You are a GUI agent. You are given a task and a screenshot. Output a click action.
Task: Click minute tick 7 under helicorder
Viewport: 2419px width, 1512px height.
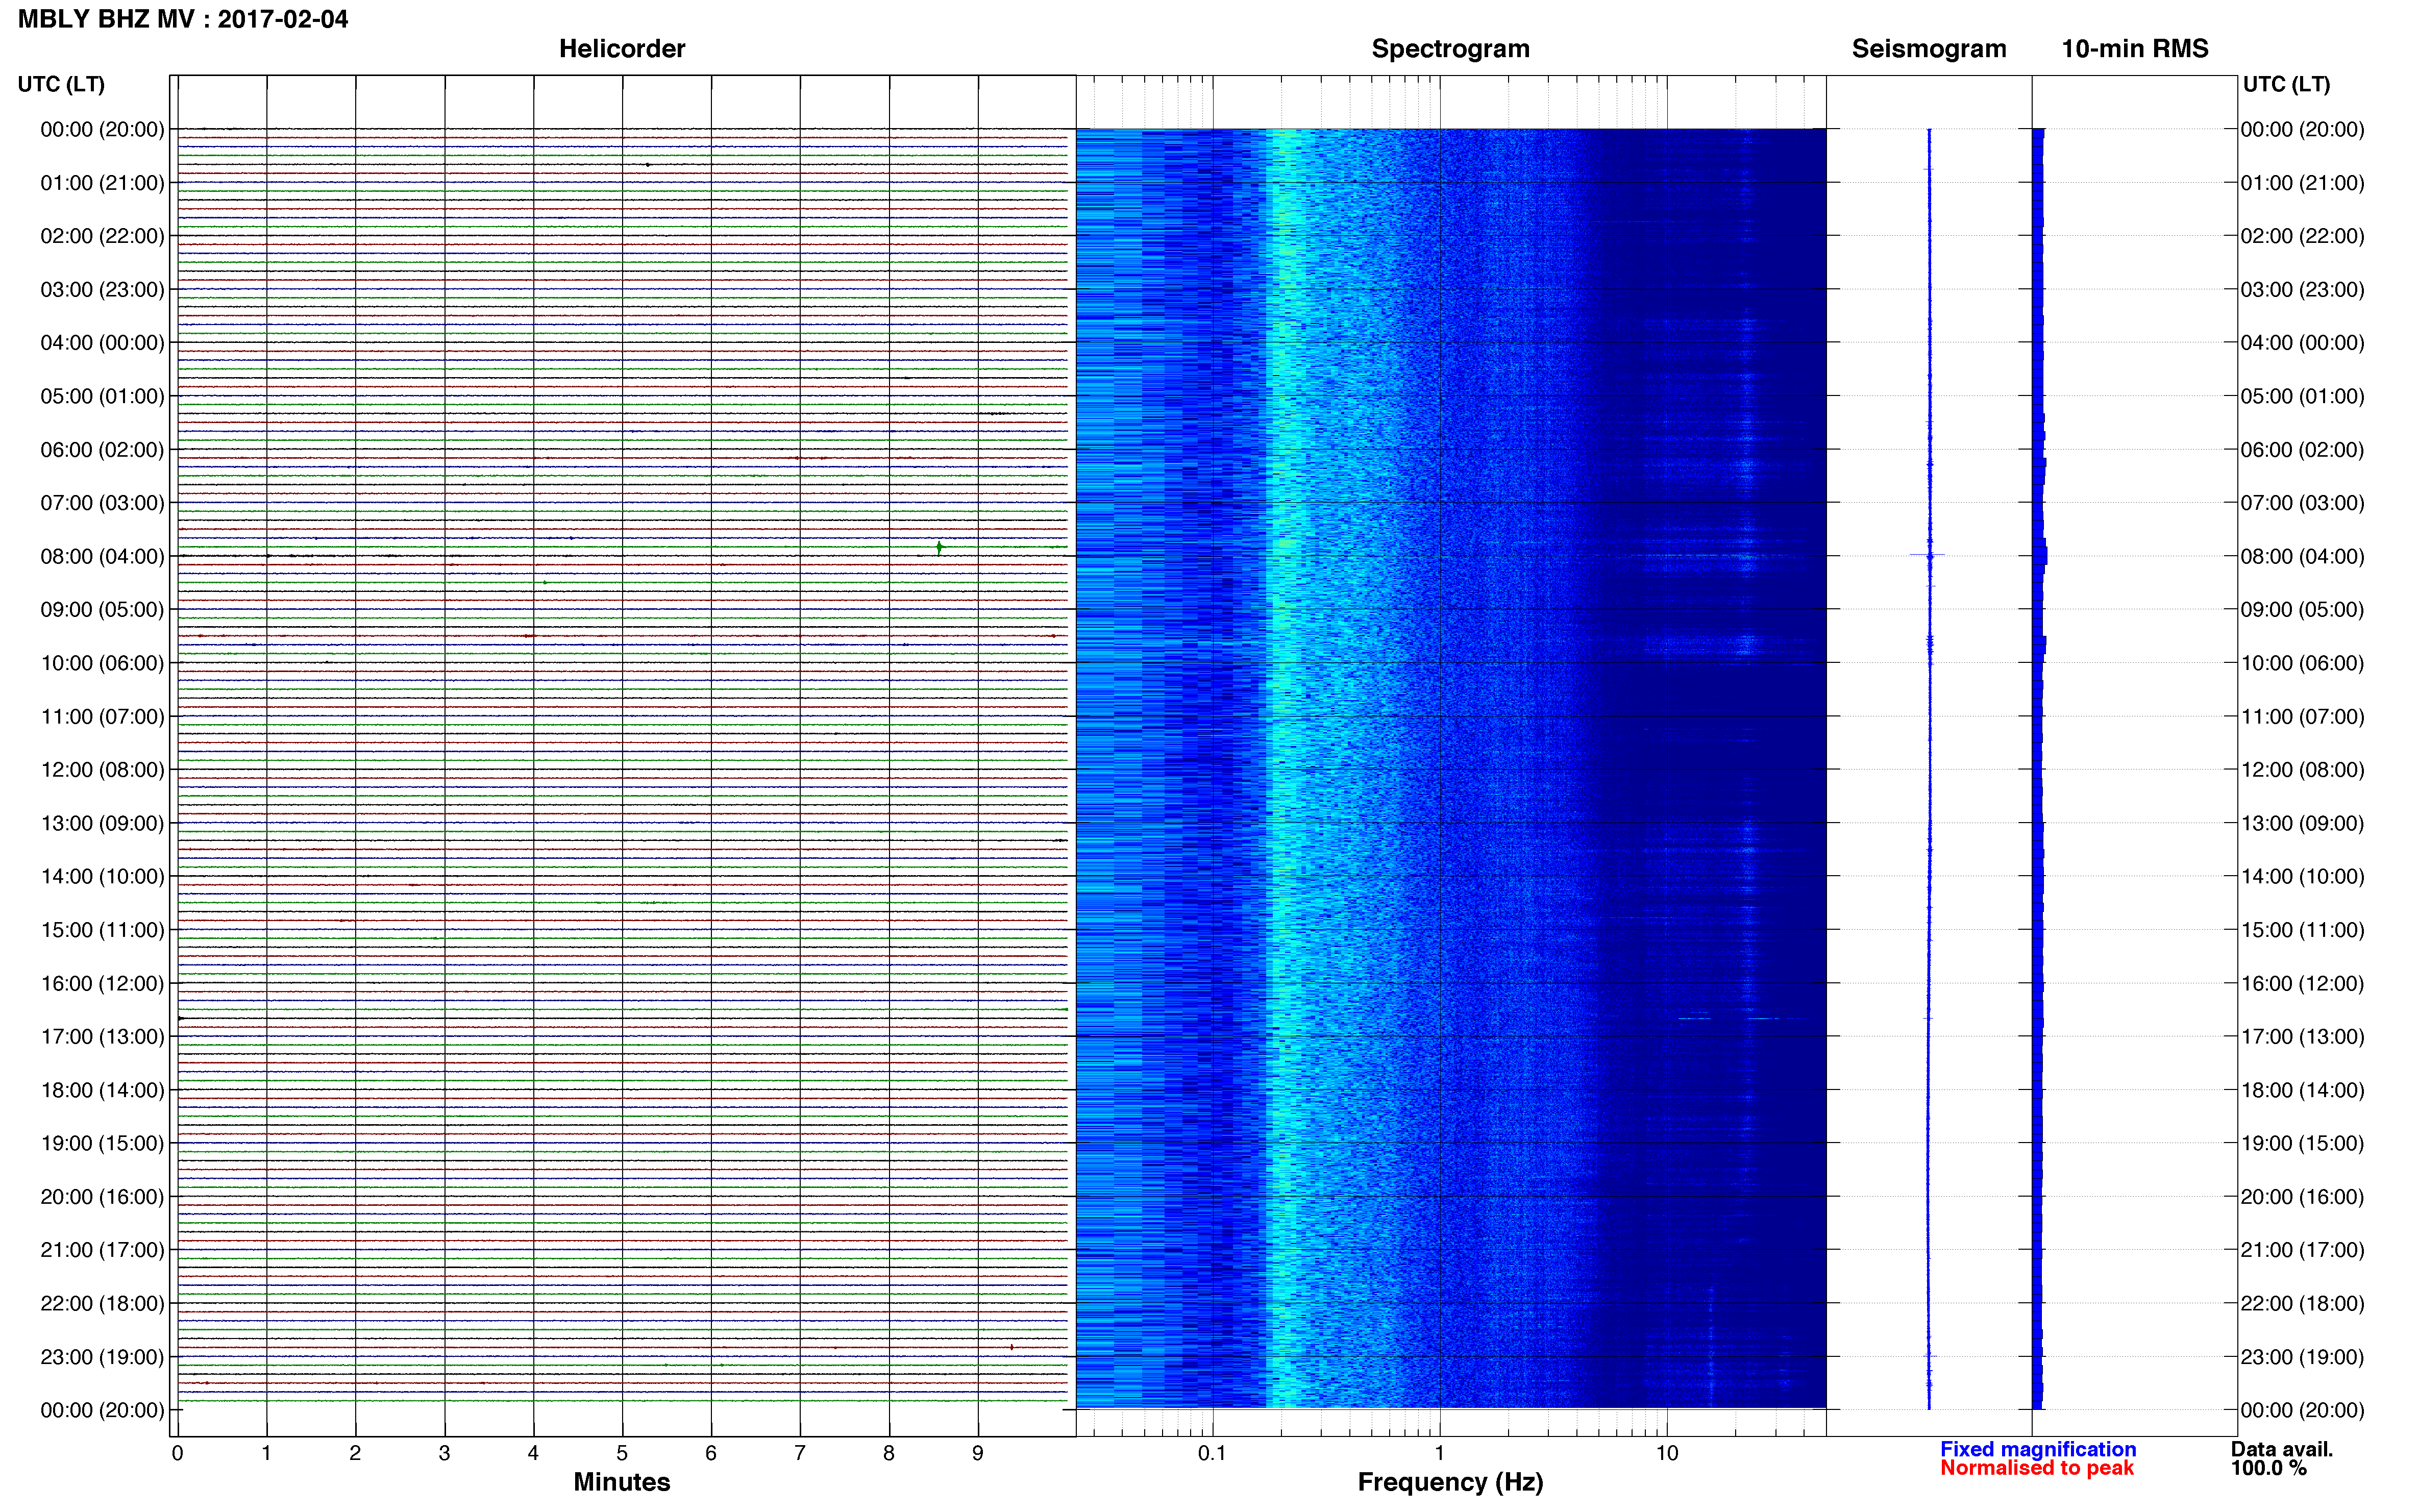(800, 1453)
